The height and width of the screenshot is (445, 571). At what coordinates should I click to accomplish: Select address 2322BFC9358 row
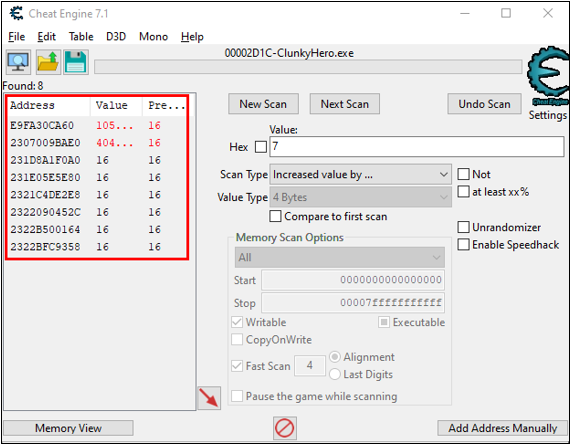[x=97, y=247]
